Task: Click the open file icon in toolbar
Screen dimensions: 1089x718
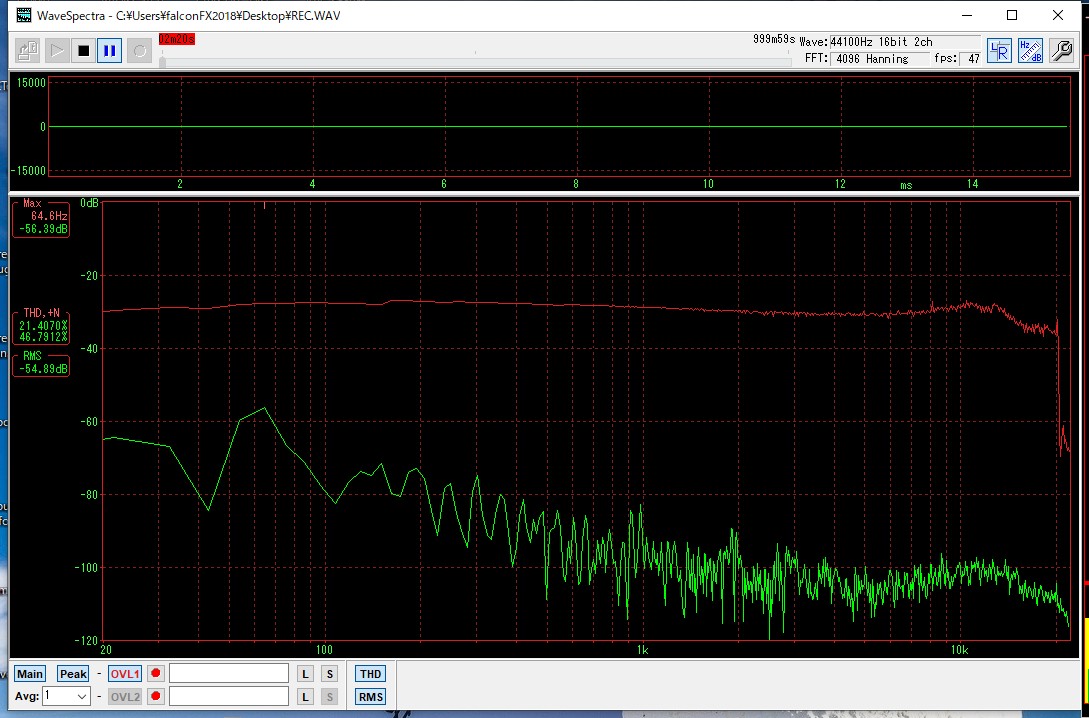Action: pyautogui.click(x=28, y=51)
